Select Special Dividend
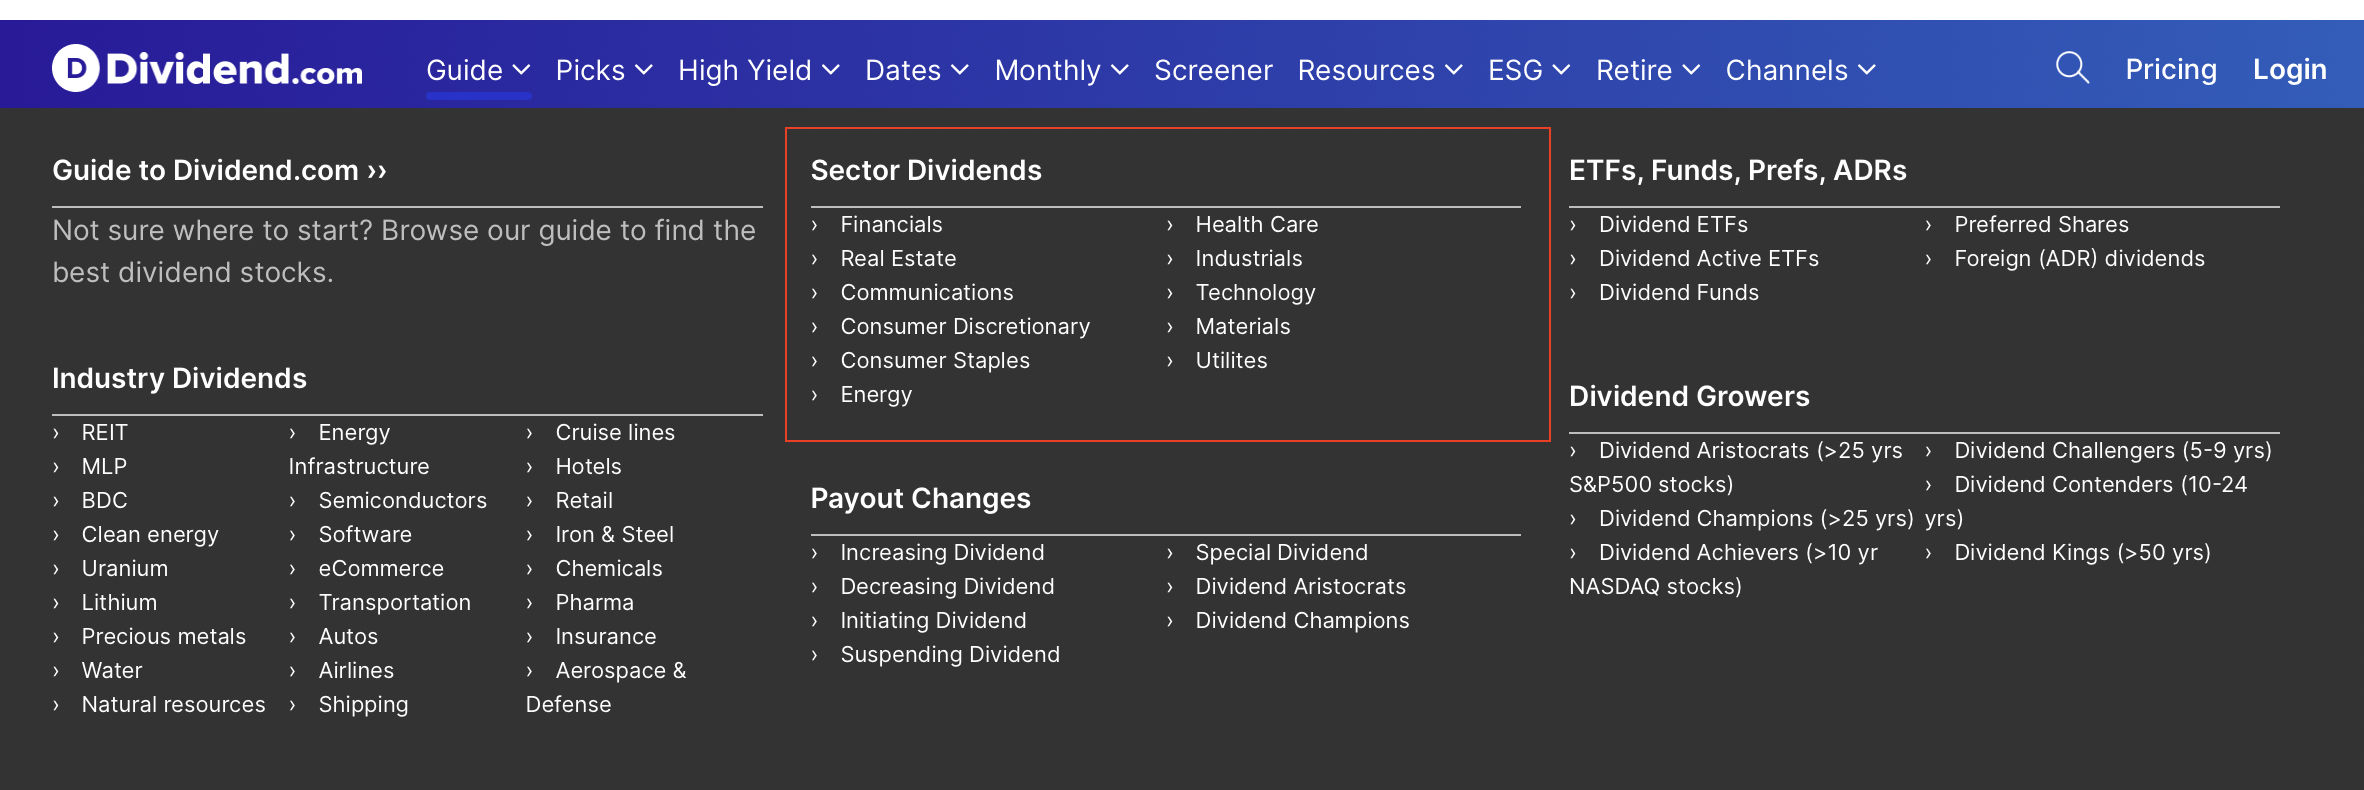This screenshot has height=790, width=2364. pyautogui.click(x=1281, y=552)
